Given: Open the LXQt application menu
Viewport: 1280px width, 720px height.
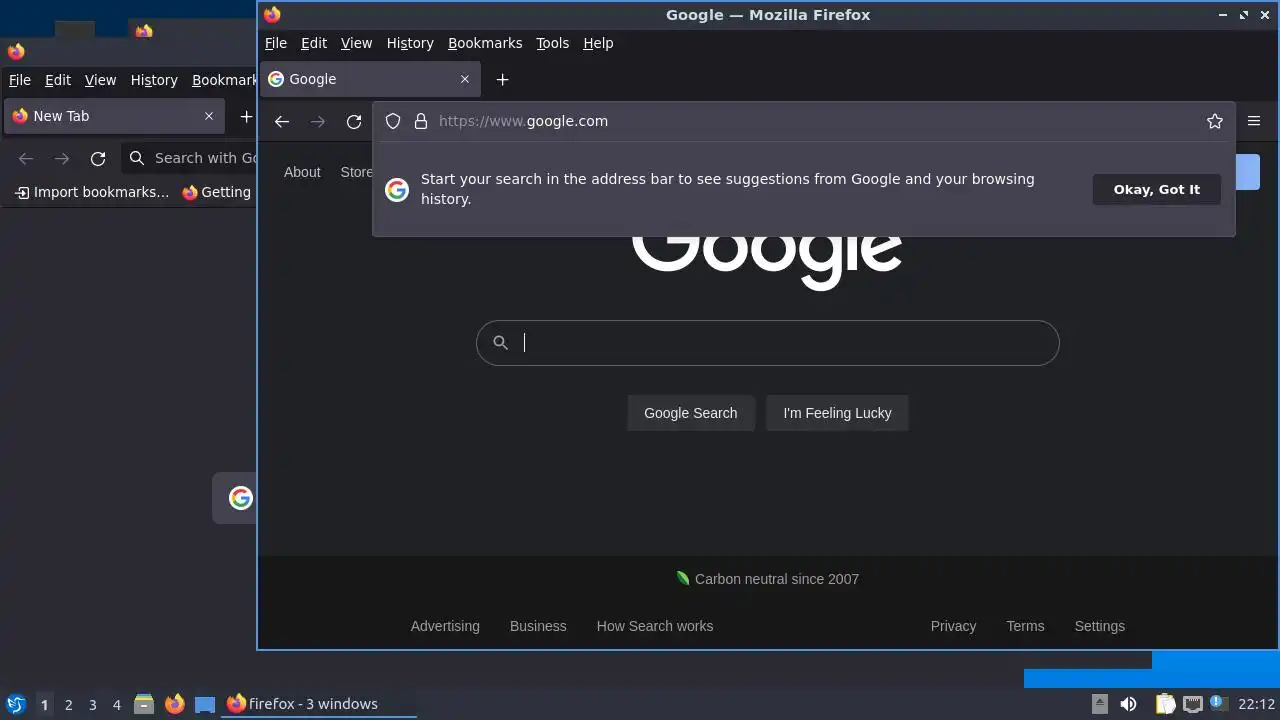Looking at the screenshot, I should pyautogui.click(x=15, y=704).
